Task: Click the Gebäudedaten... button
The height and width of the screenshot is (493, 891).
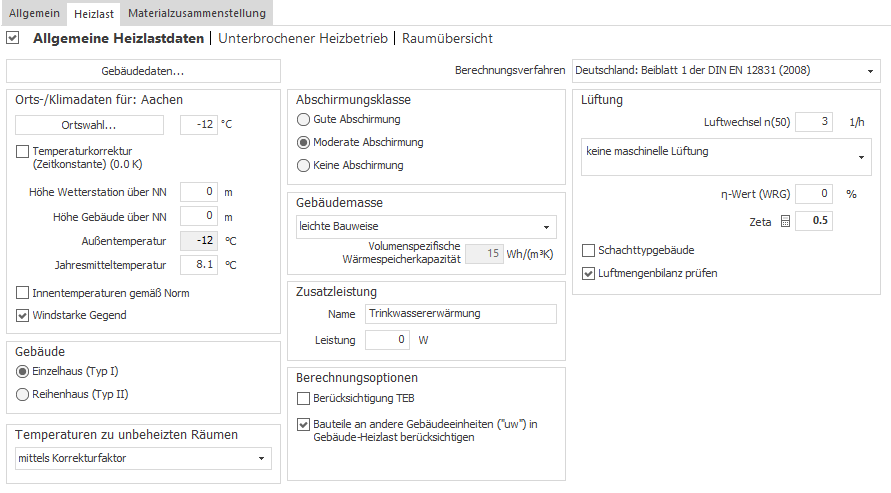Action: coord(143,71)
